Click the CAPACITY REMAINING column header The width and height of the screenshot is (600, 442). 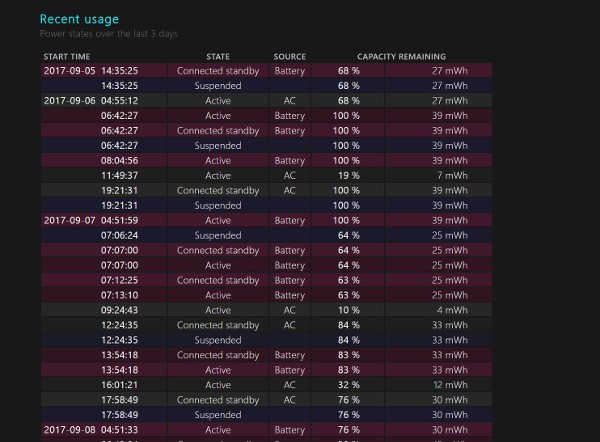coord(401,56)
